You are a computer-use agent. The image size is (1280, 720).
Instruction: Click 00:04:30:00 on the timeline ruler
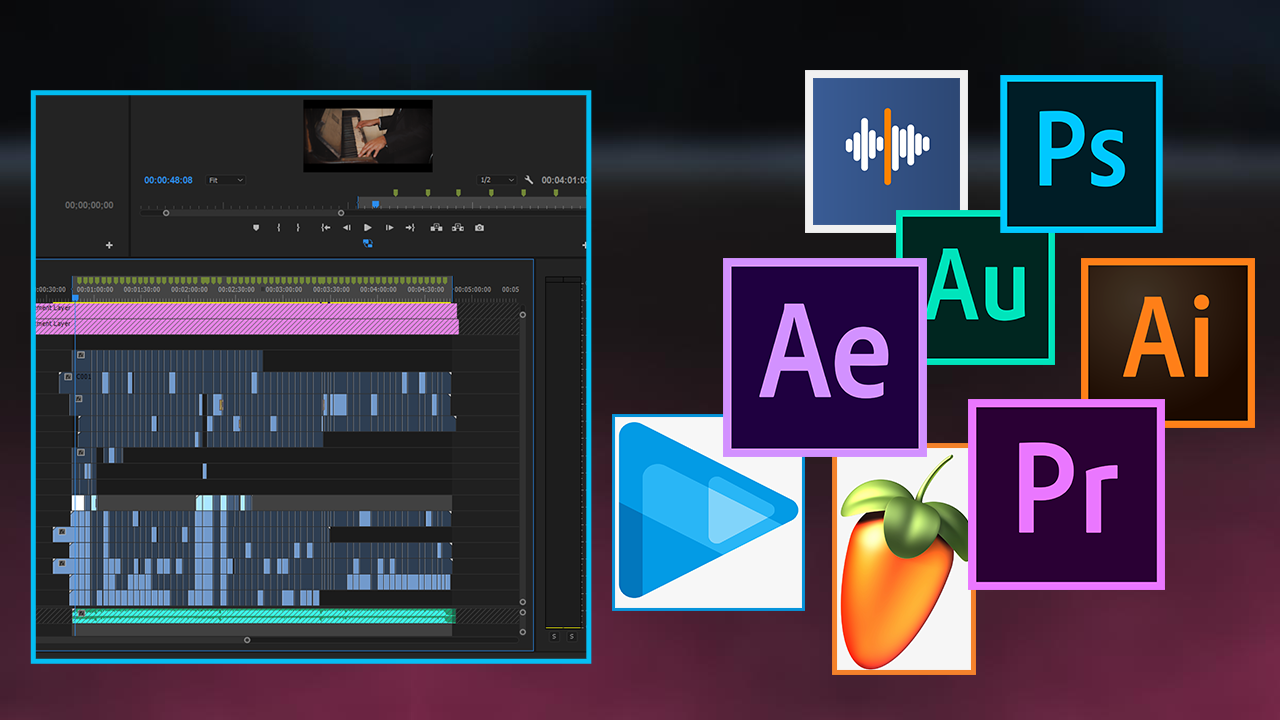(425, 289)
